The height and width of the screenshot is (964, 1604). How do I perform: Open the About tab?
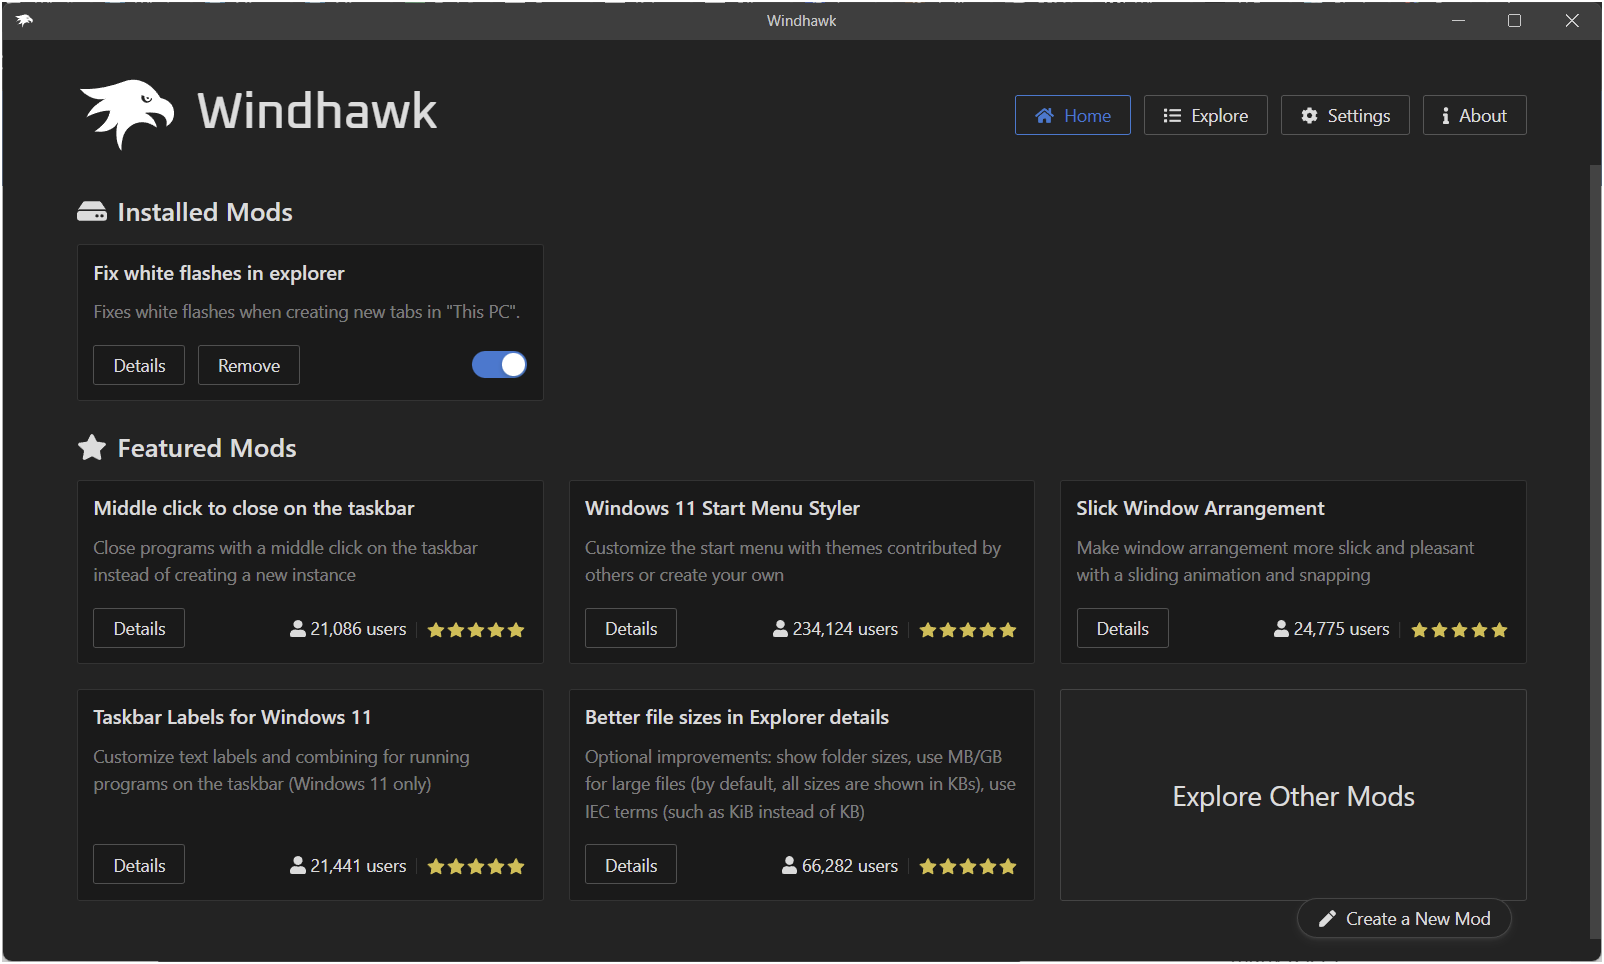1474,115
